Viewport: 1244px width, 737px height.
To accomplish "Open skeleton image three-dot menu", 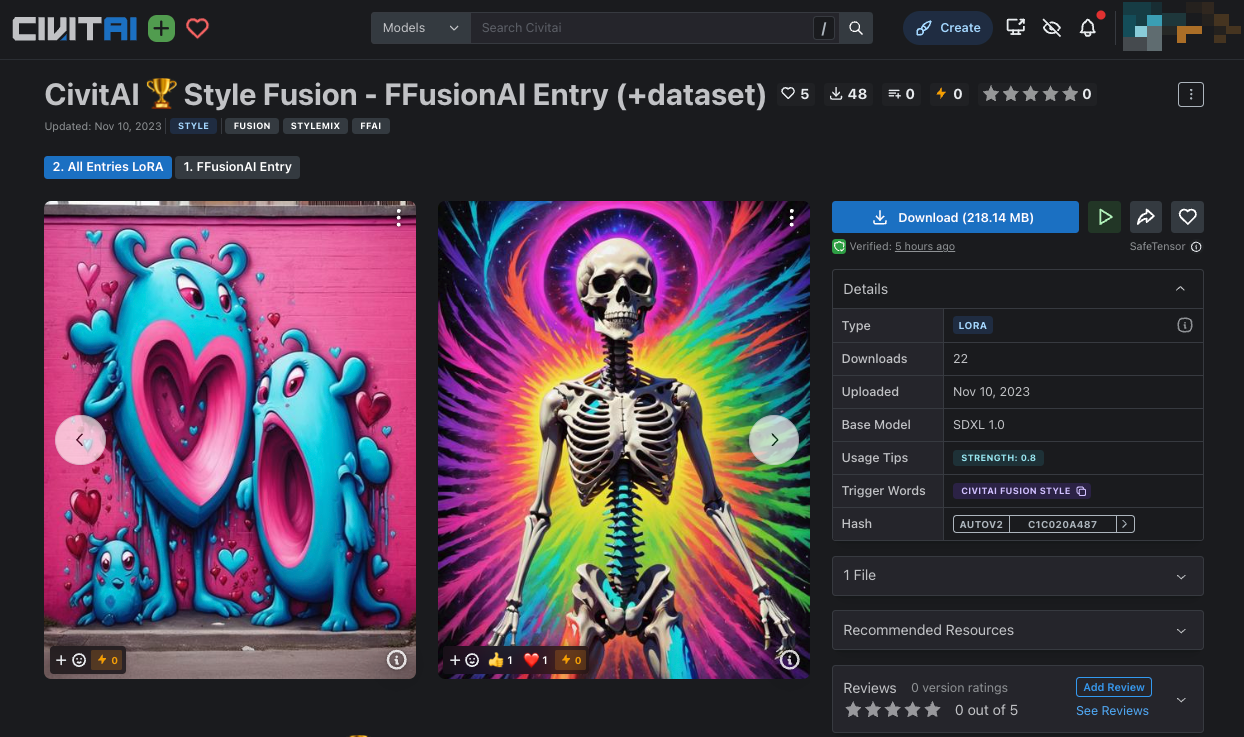I will (x=792, y=217).
